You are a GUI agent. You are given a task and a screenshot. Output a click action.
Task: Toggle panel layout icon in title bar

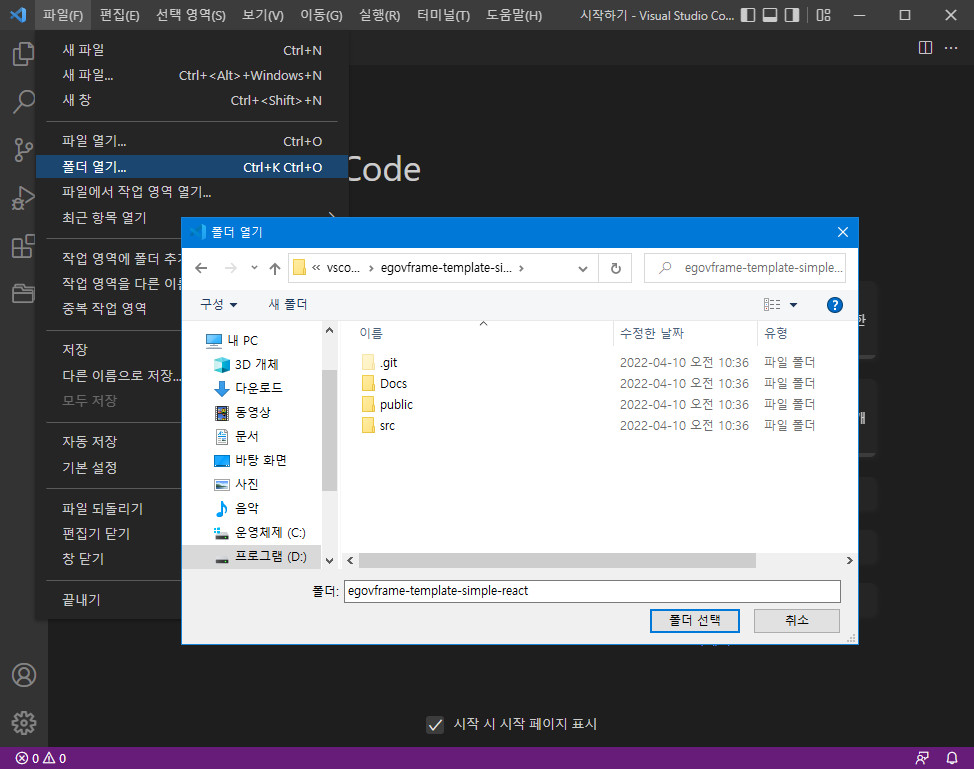point(770,15)
